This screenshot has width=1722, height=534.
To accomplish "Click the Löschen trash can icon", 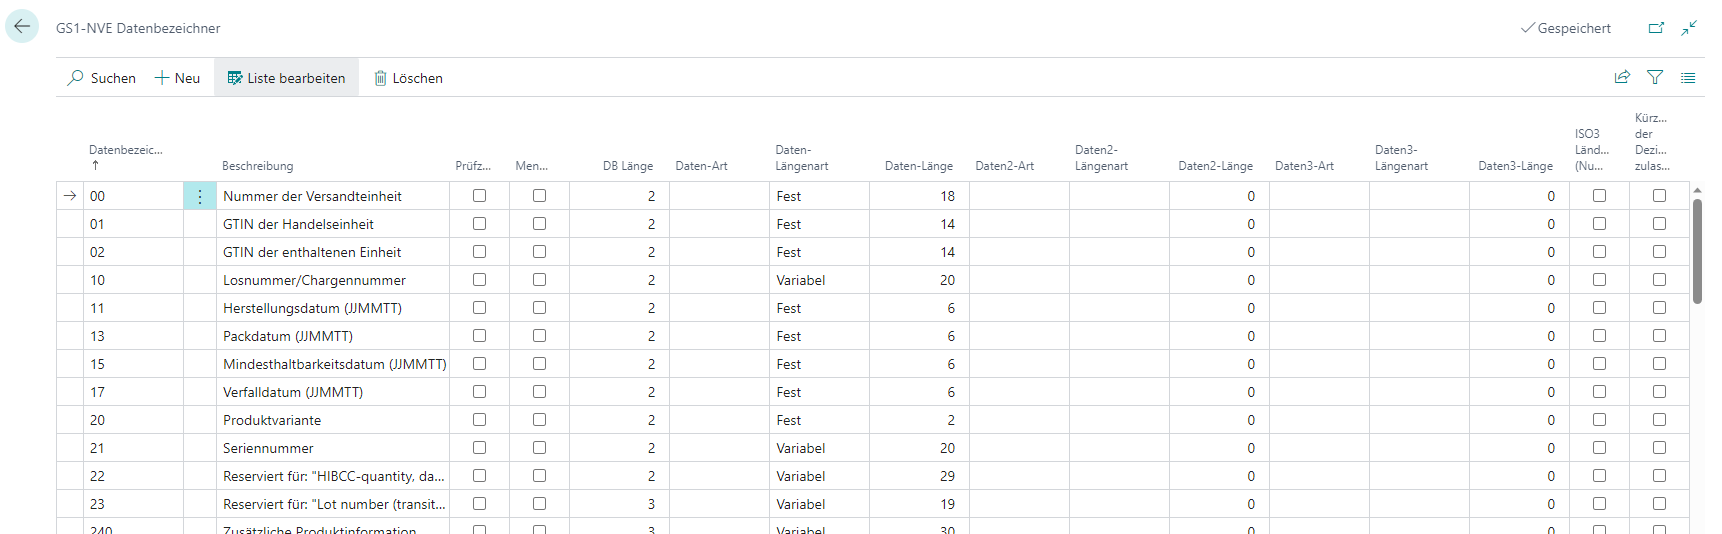I will pos(380,78).
